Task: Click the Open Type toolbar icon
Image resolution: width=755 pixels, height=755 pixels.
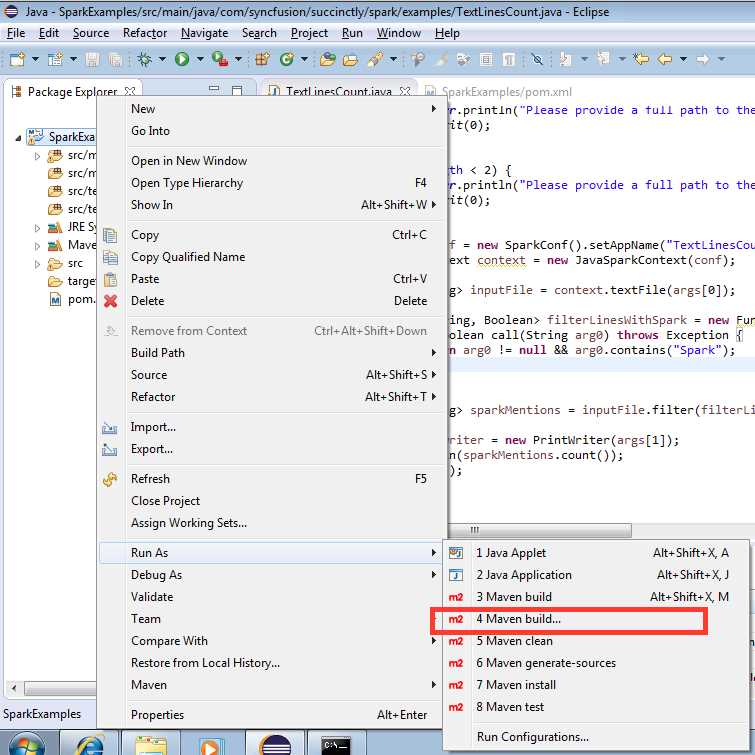Action: [327, 59]
